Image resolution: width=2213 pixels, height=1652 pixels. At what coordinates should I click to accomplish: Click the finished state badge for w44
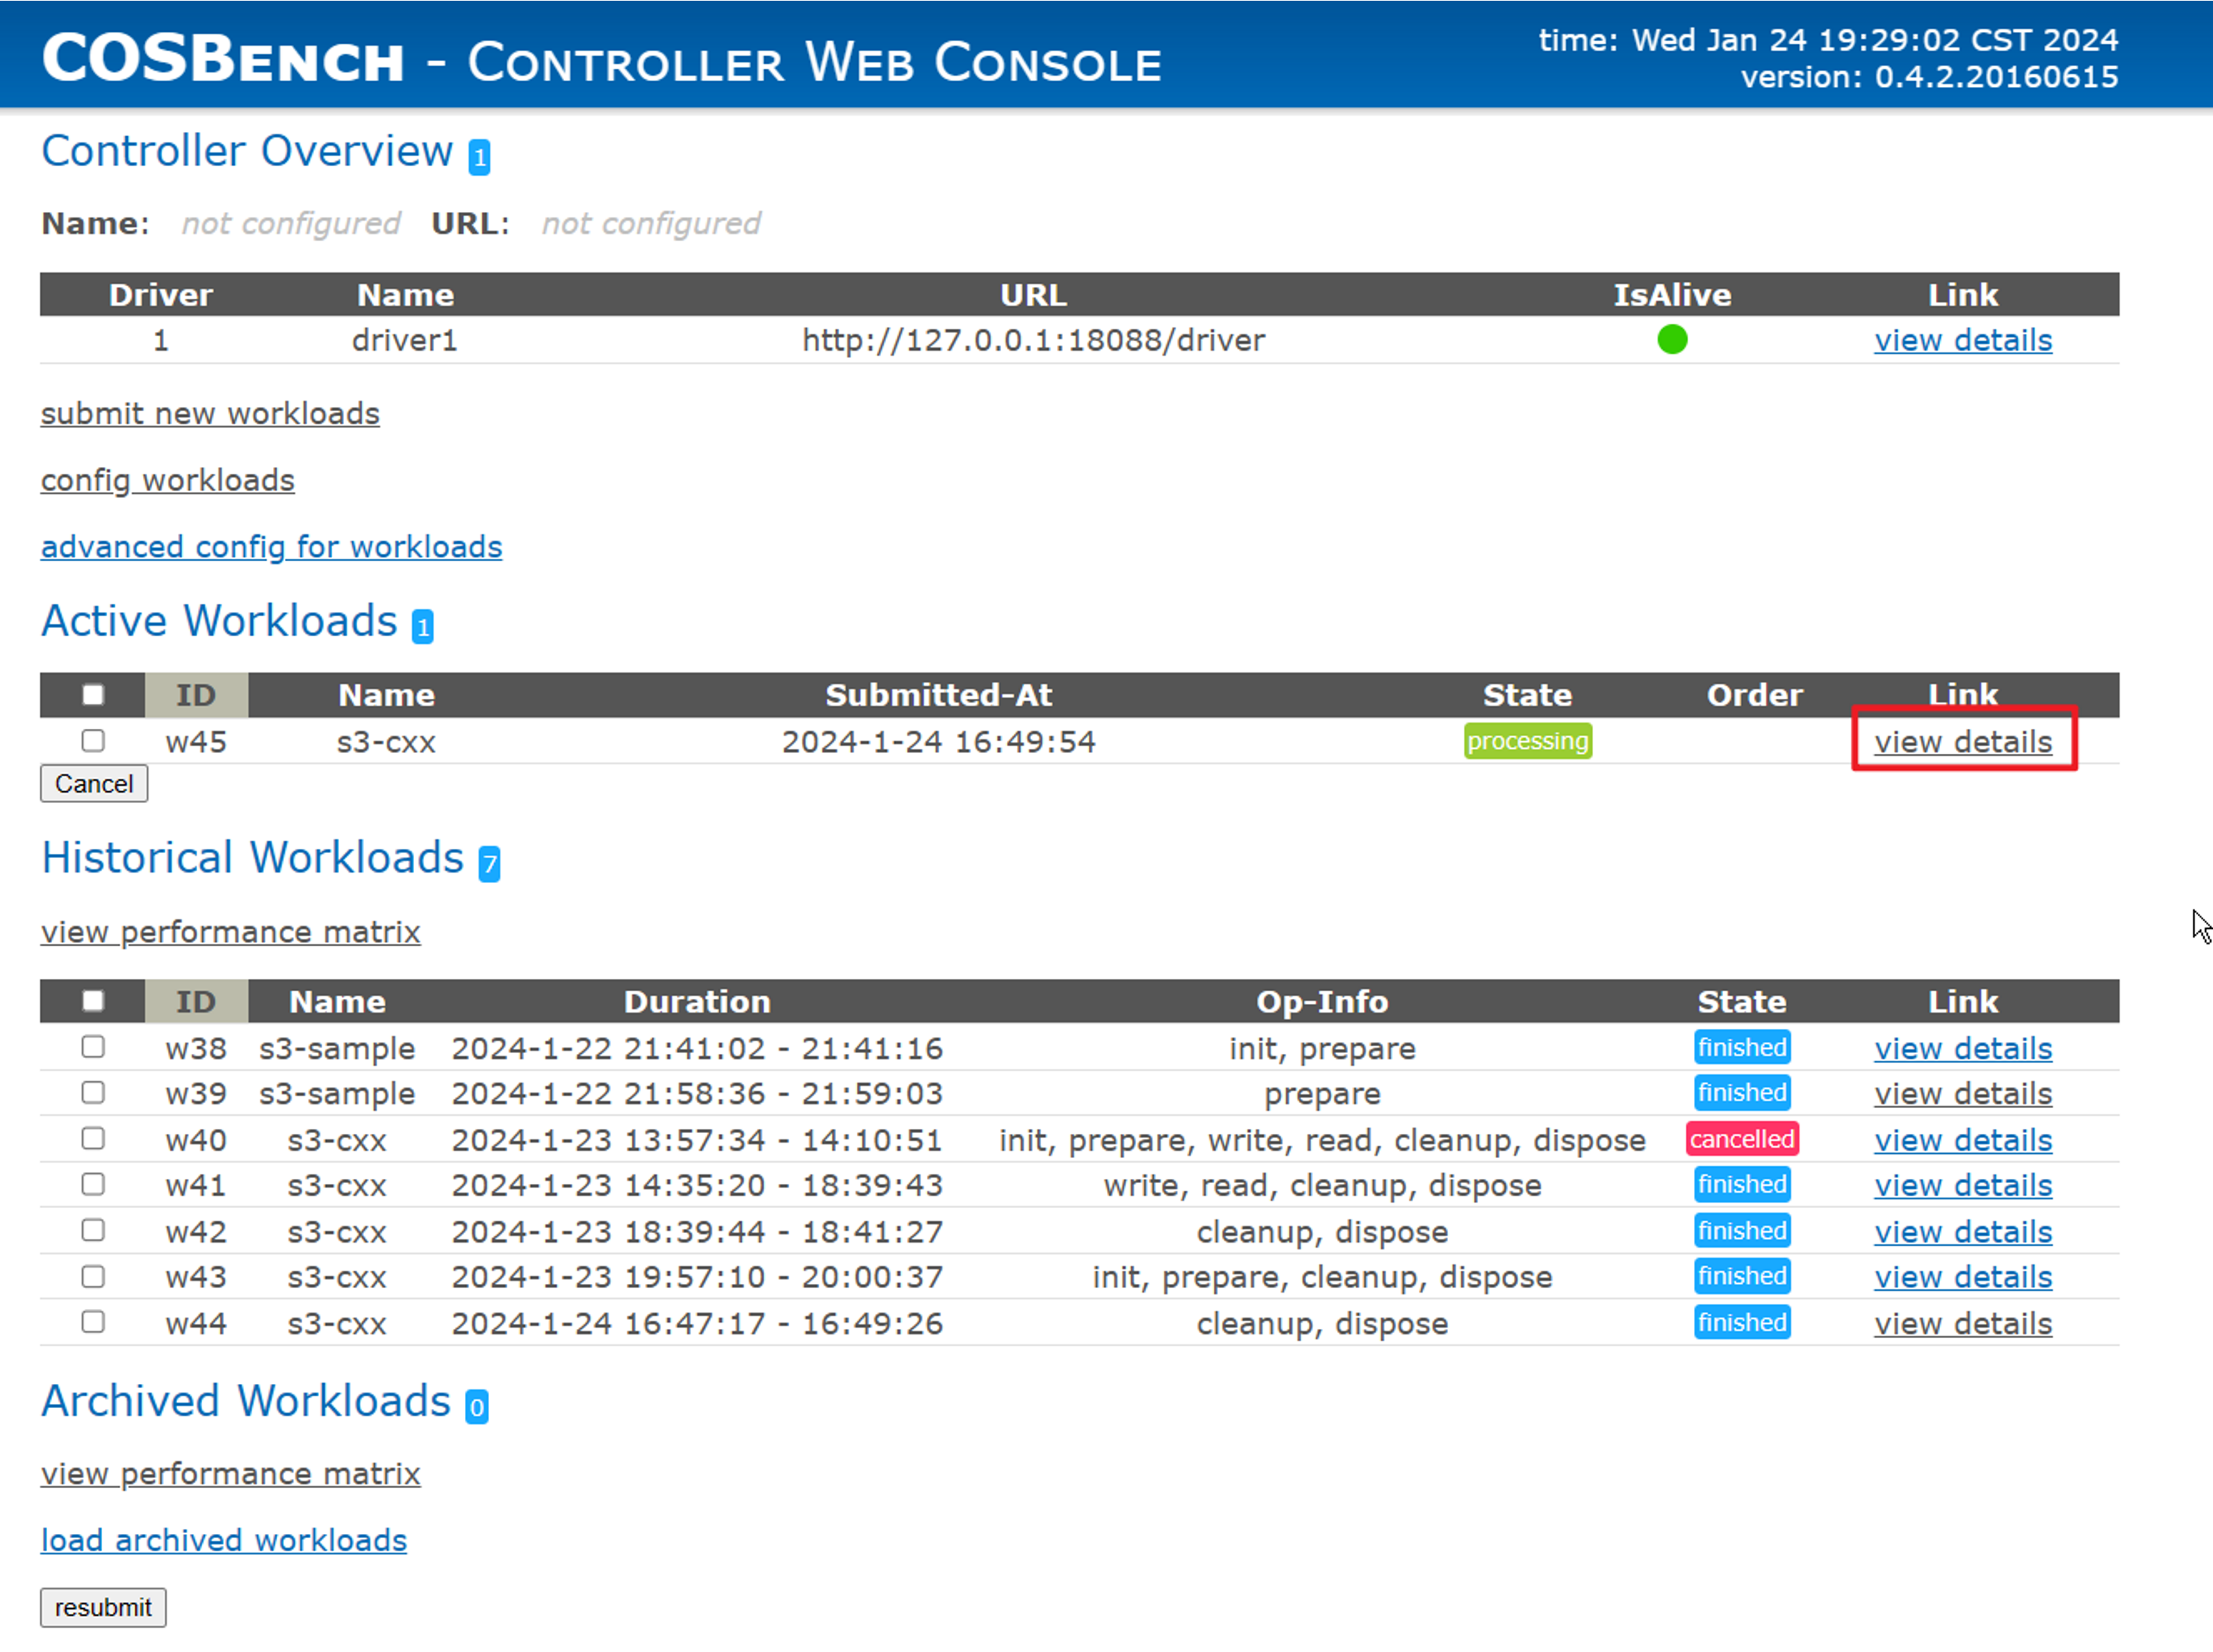(1741, 1322)
